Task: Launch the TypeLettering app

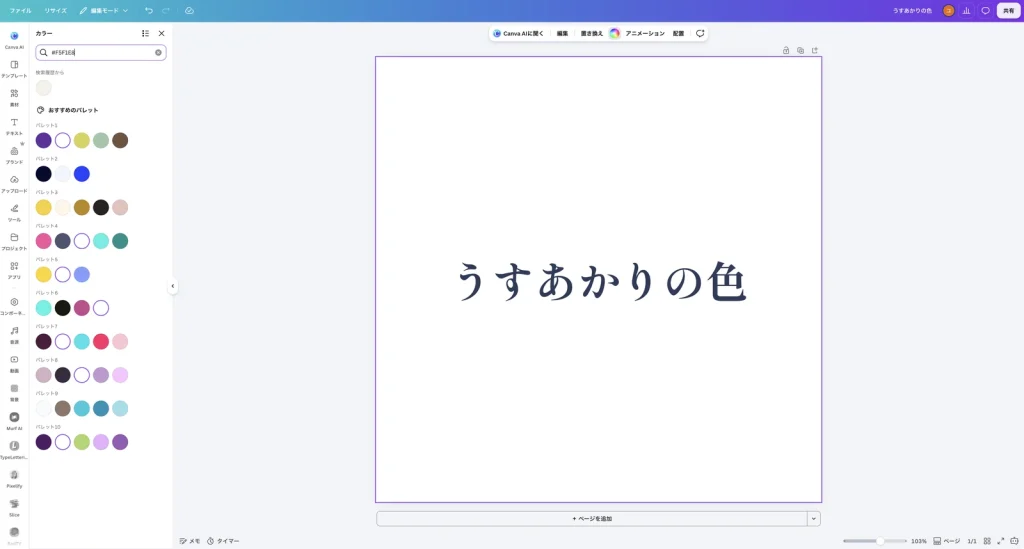Action: 14,449
